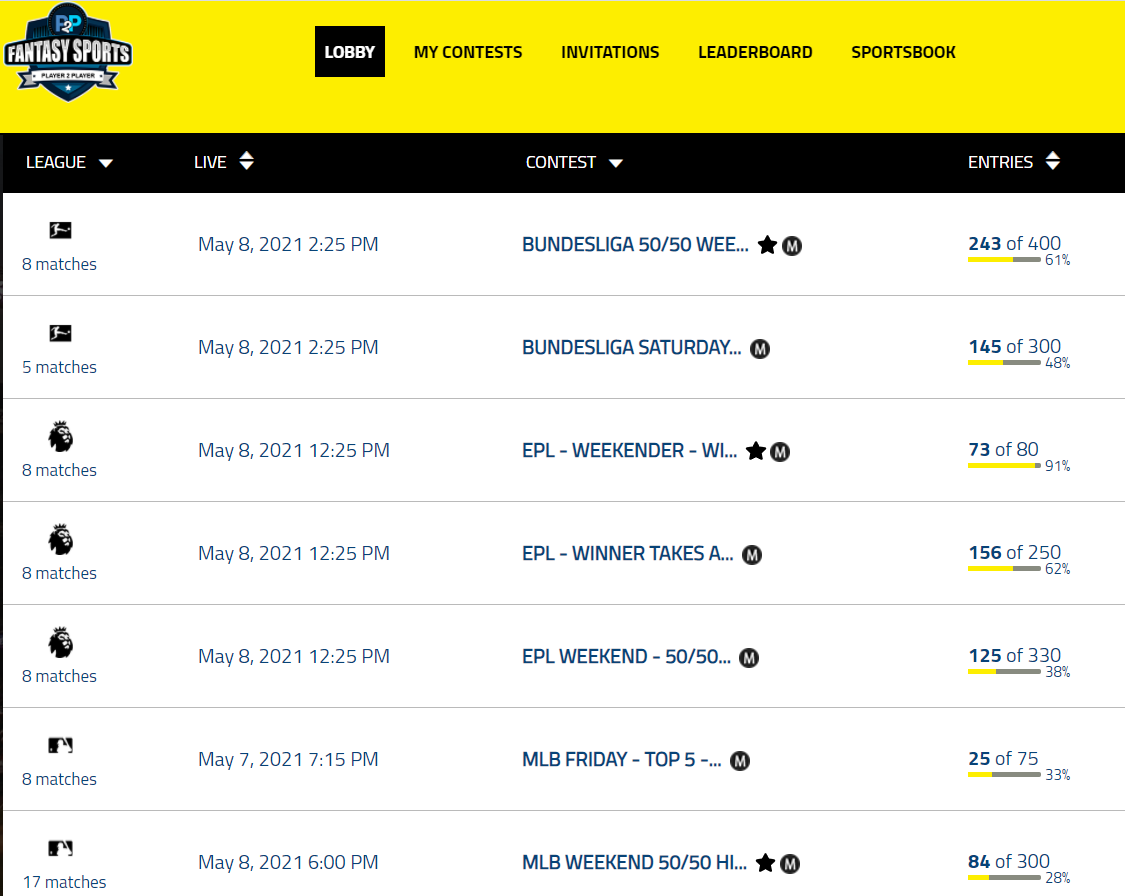Click the M badge beside Bundesliga Saturday contest

760,348
